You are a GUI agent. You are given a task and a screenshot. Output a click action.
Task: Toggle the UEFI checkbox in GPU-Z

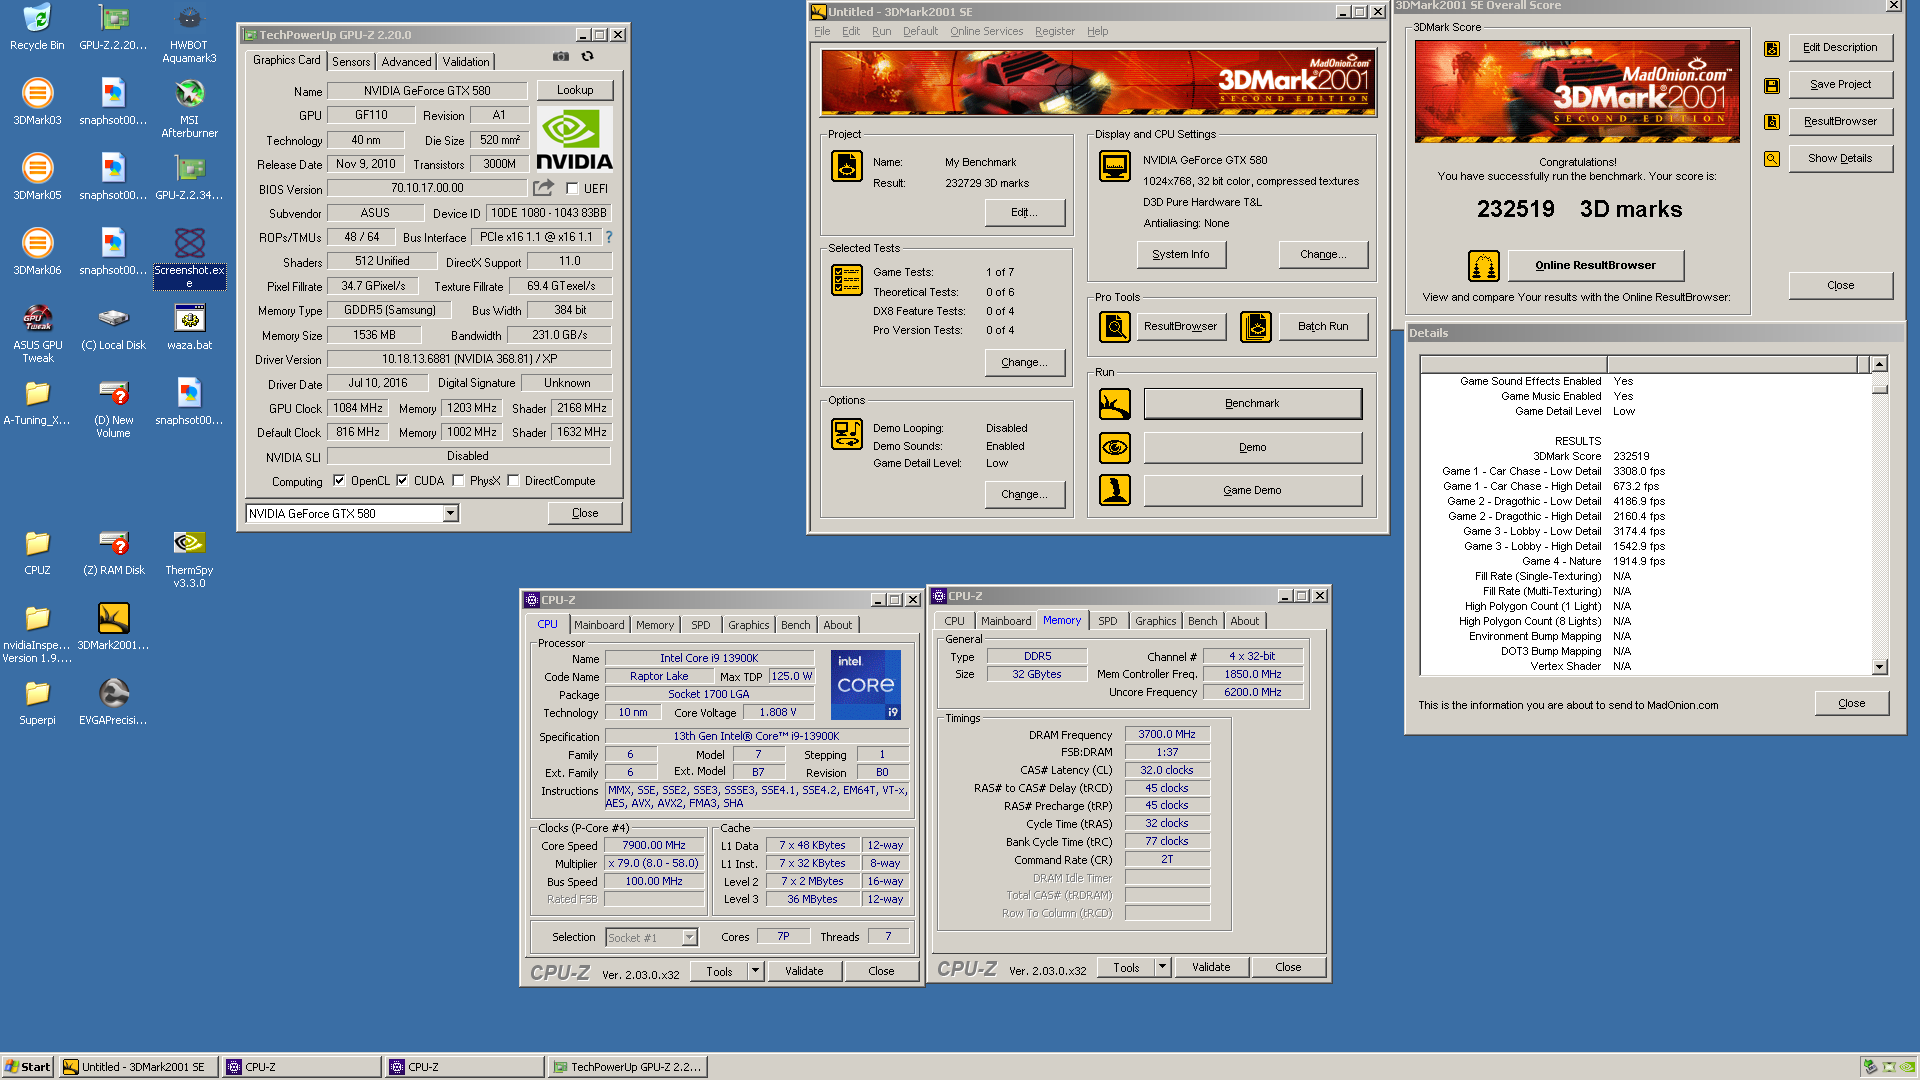click(572, 188)
